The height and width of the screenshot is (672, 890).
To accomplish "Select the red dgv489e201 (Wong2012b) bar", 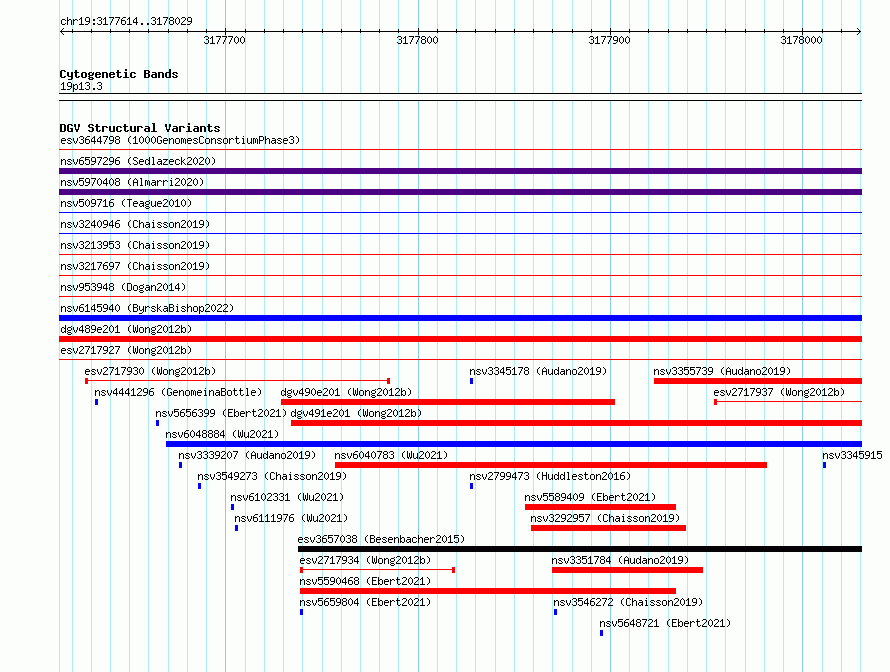I will 460,339.
